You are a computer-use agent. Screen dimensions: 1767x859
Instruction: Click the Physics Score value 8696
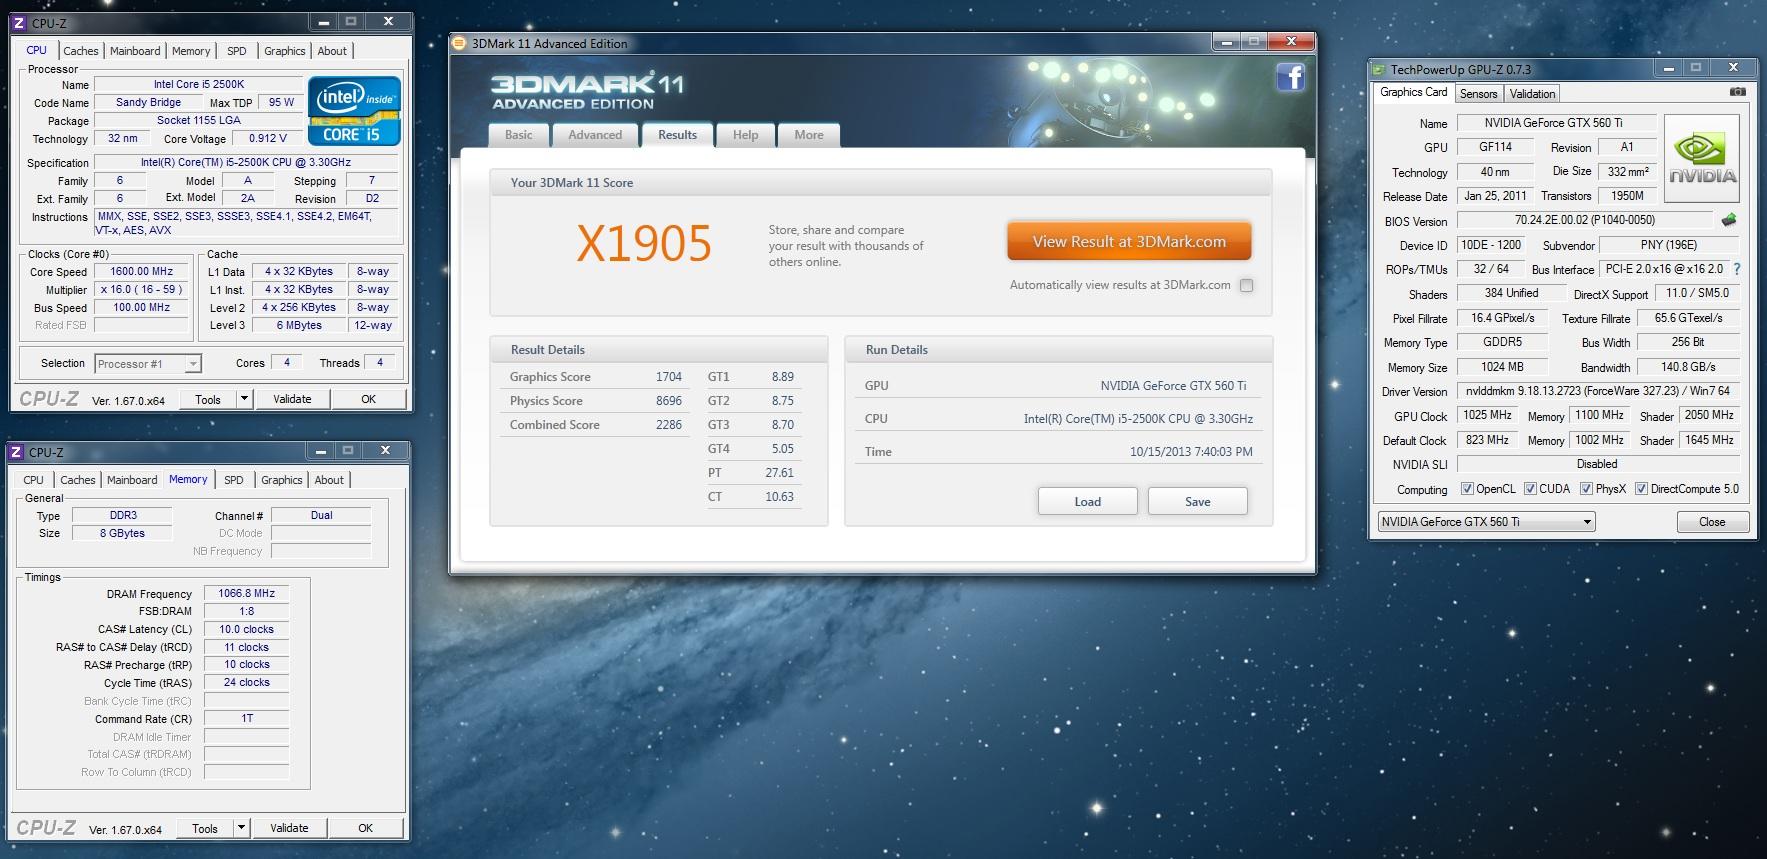tap(669, 401)
